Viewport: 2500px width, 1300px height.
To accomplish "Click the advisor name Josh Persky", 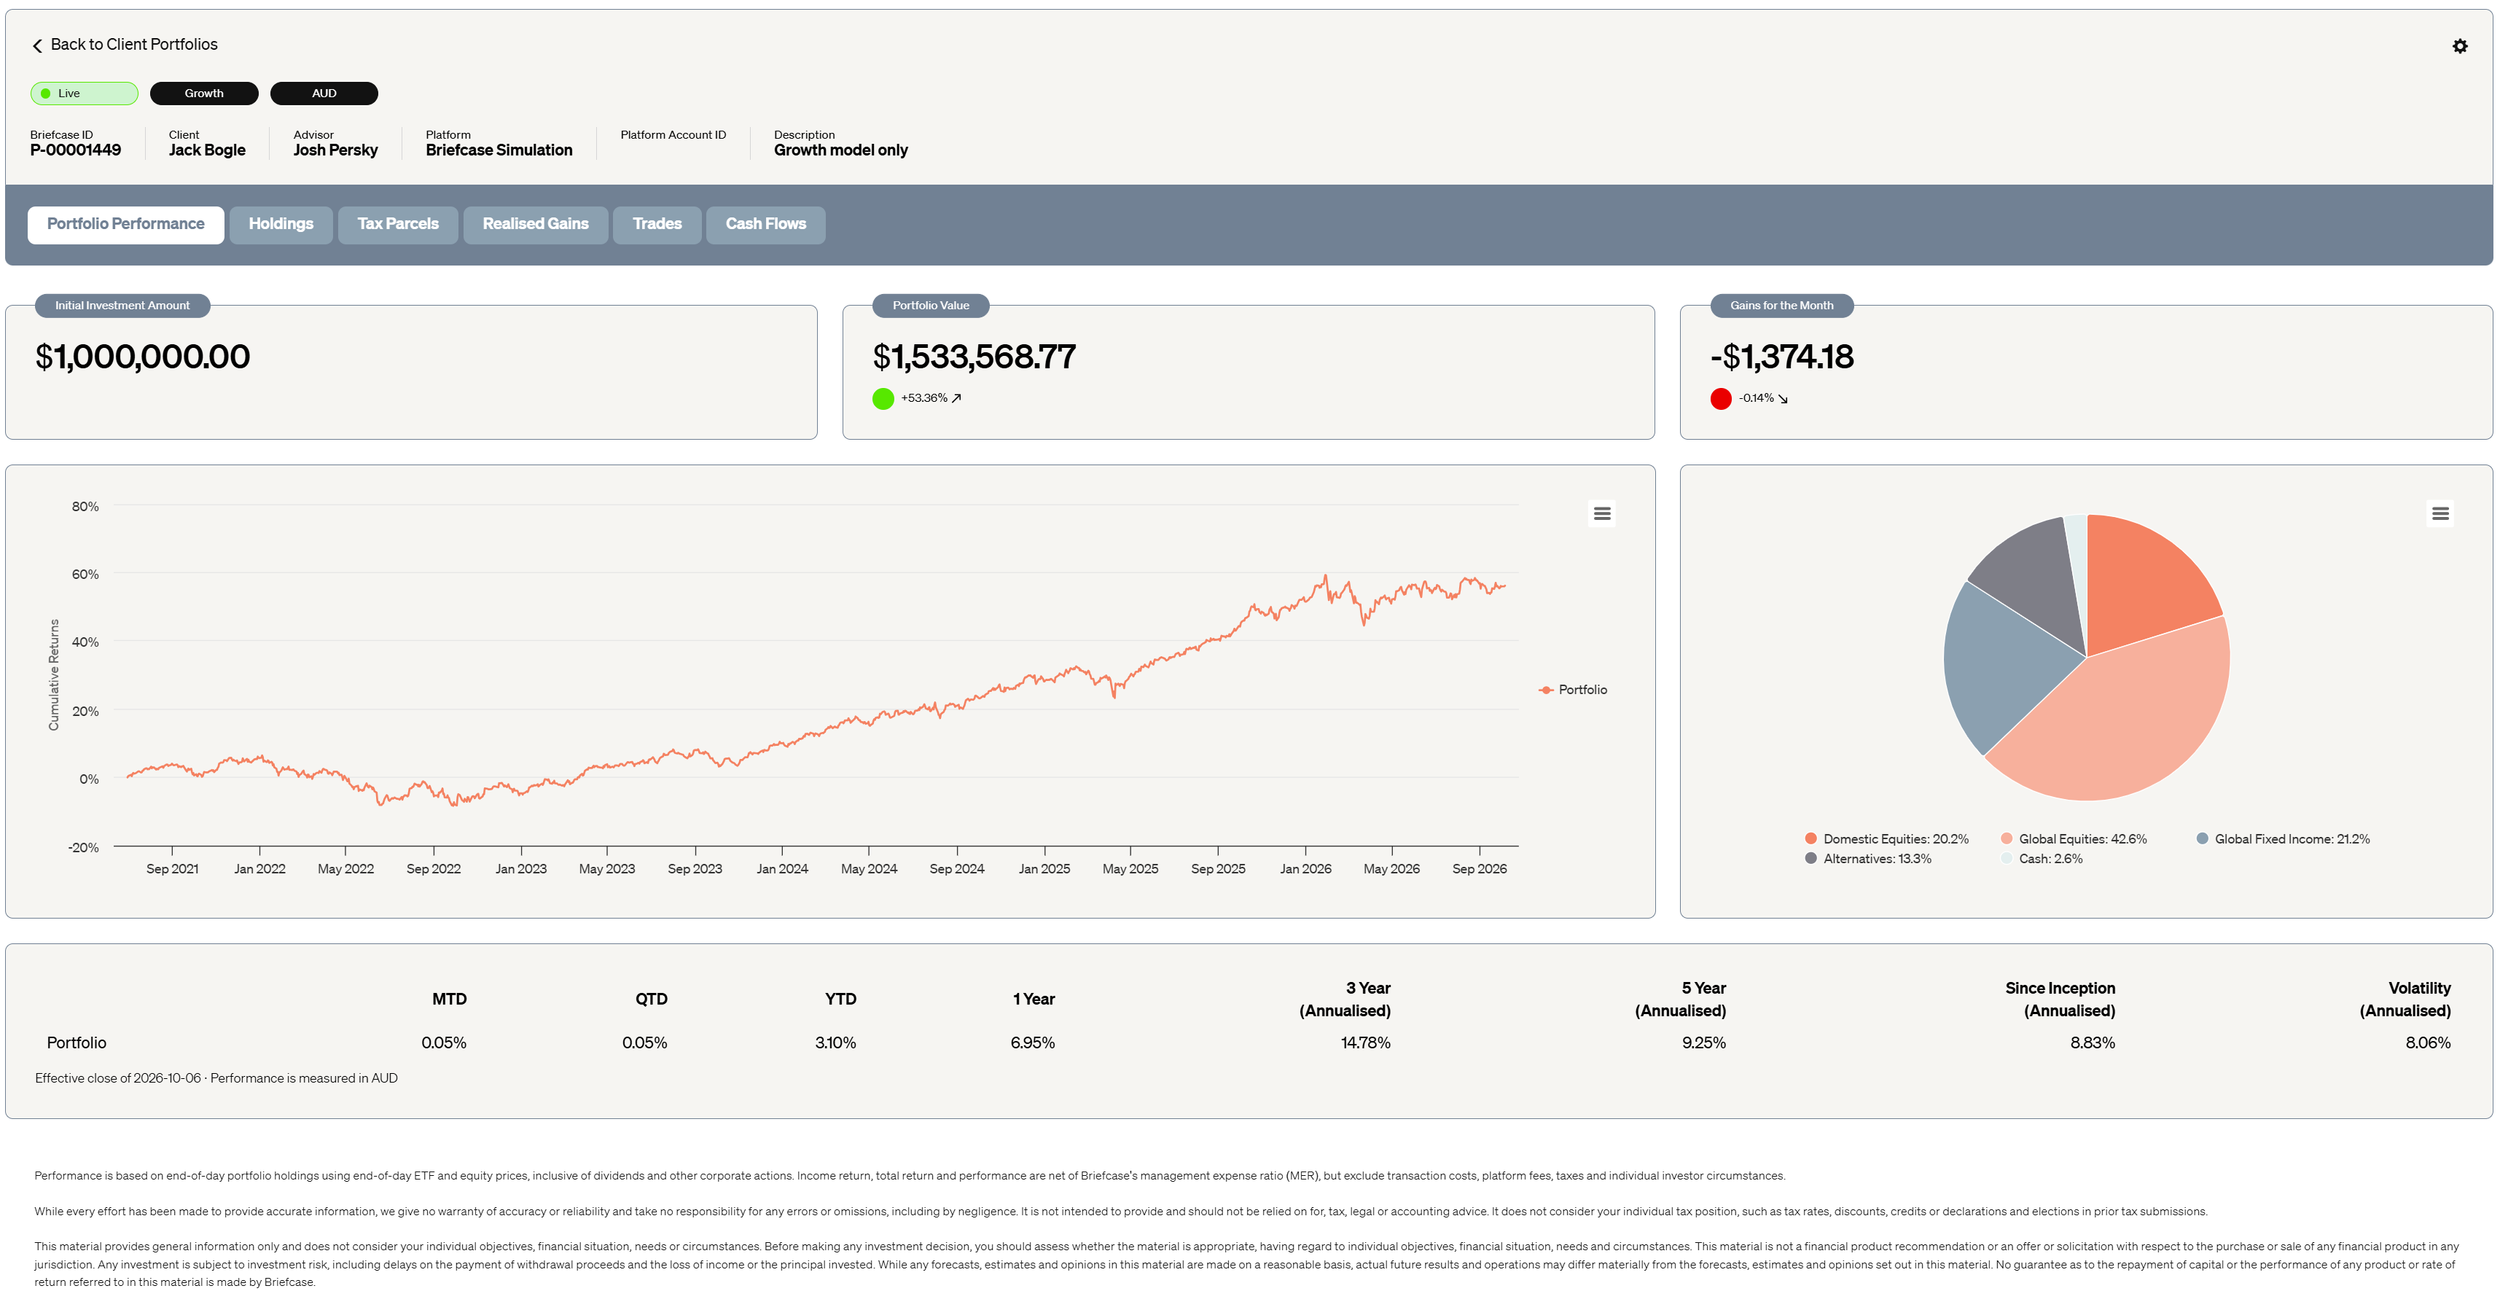I will coord(336,151).
